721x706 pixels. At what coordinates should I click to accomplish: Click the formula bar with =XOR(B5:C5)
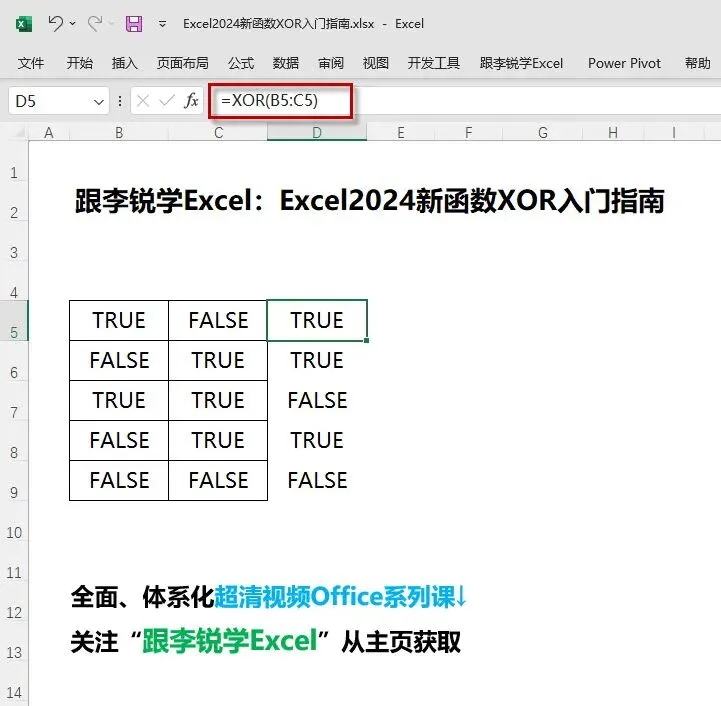pos(464,101)
